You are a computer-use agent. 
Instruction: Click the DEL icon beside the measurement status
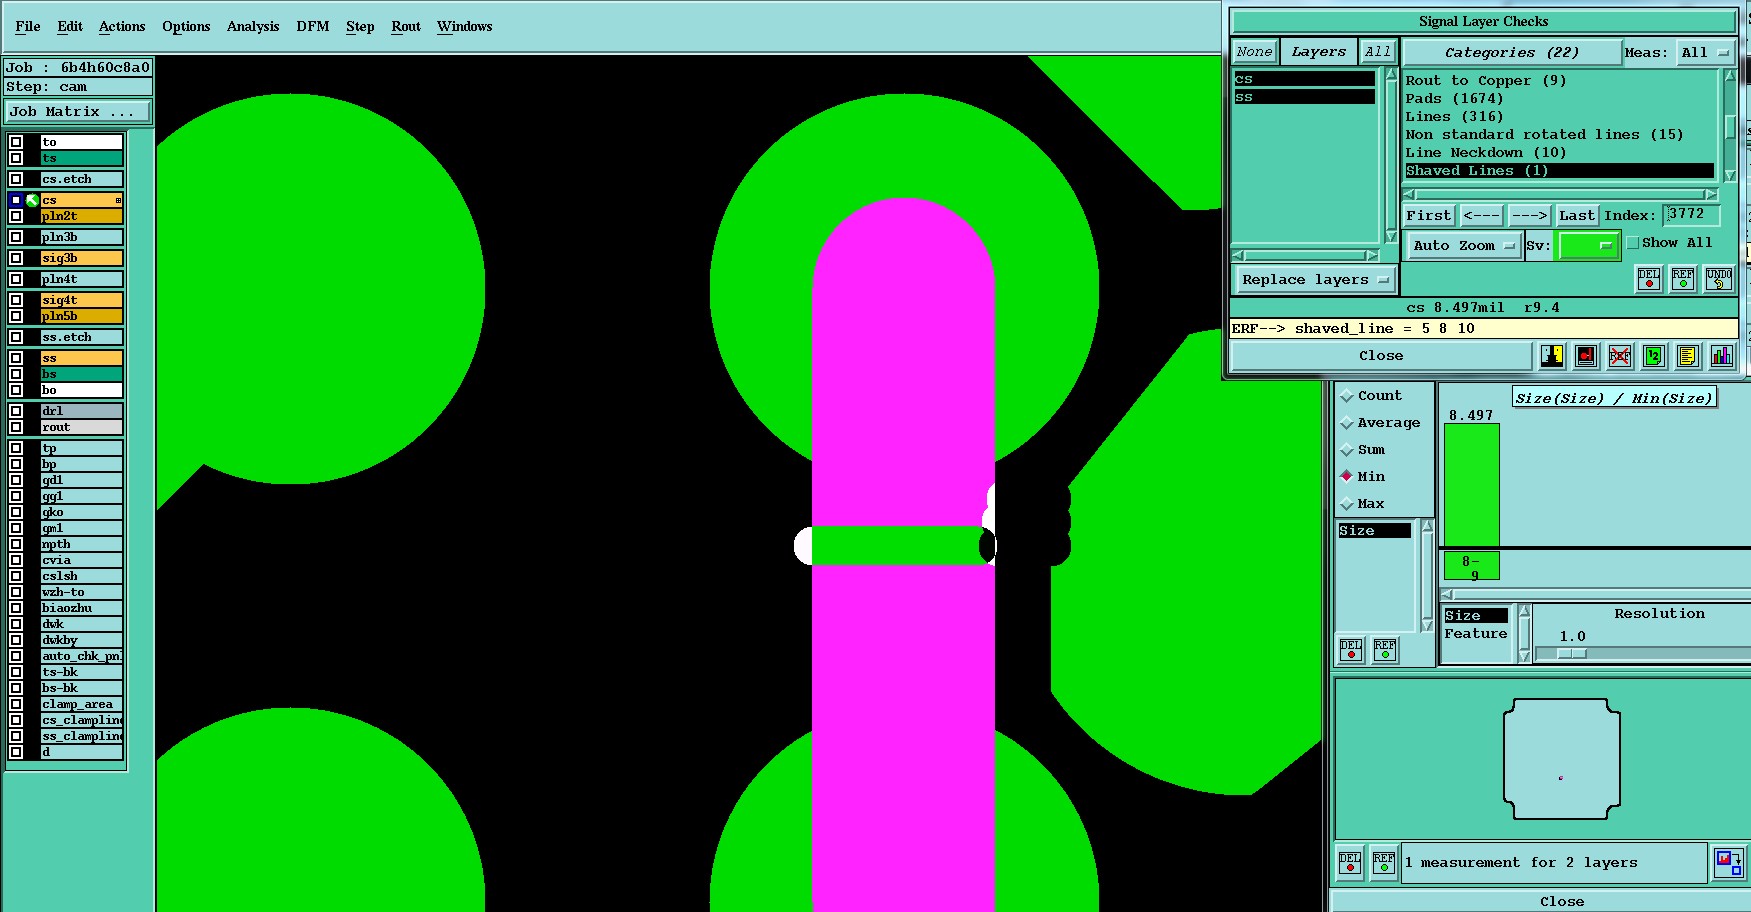point(1350,863)
